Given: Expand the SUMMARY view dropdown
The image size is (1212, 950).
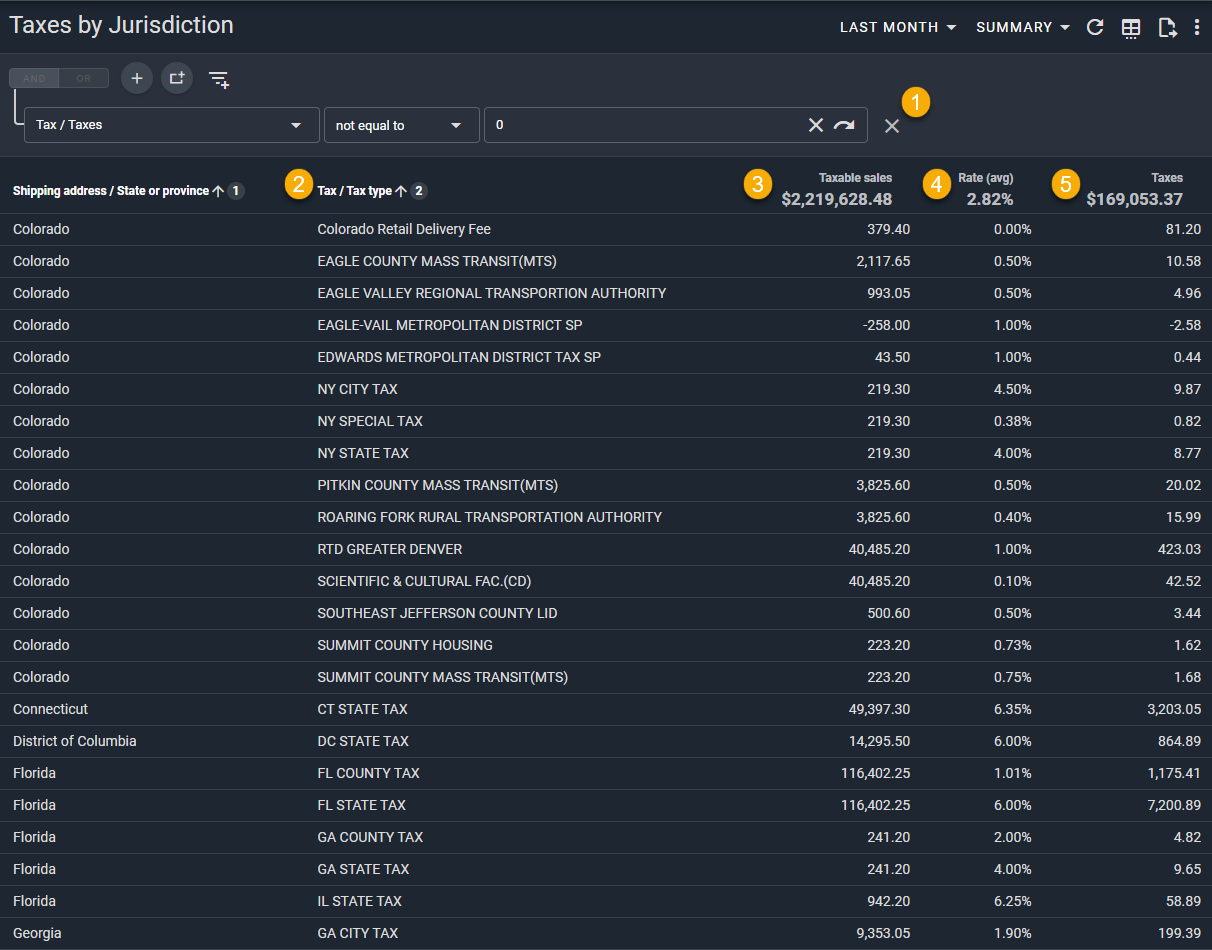Looking at the screenshot, I should coord(1023,27).
